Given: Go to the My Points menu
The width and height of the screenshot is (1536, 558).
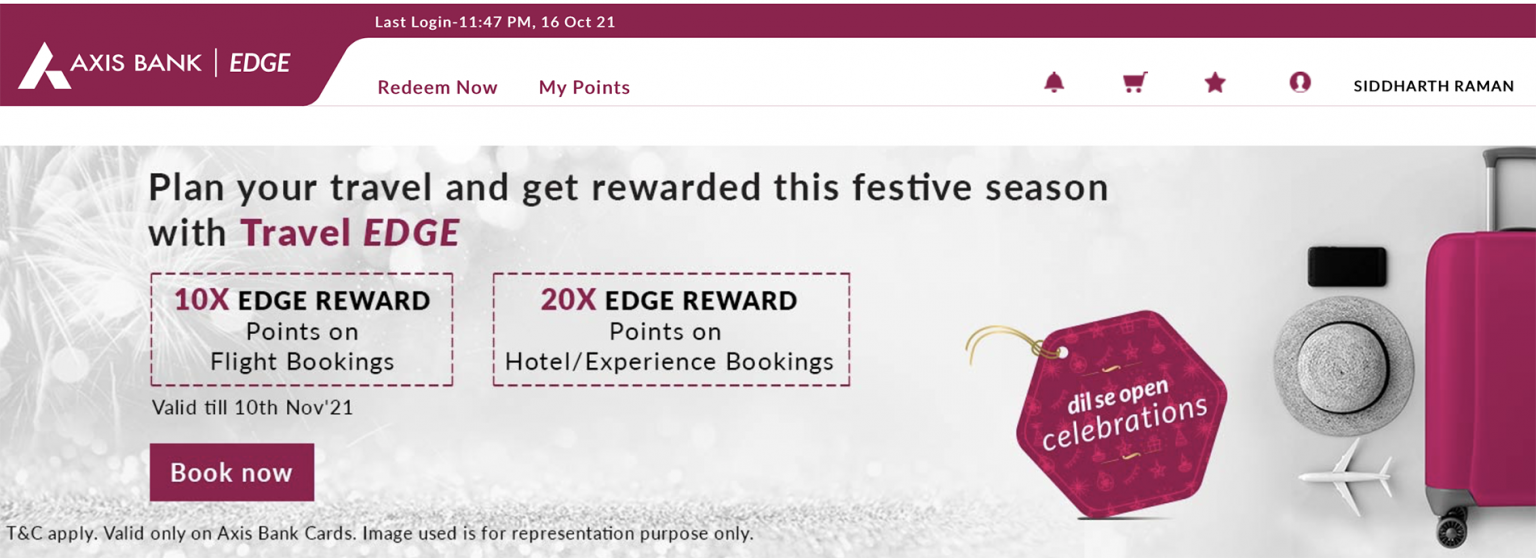Looking at the screenshot, I should click(x=584, y=88).
